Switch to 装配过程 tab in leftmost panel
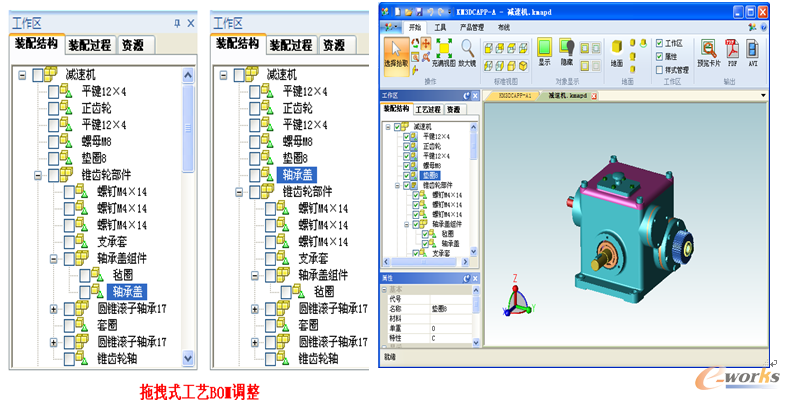 coord(91,45)
